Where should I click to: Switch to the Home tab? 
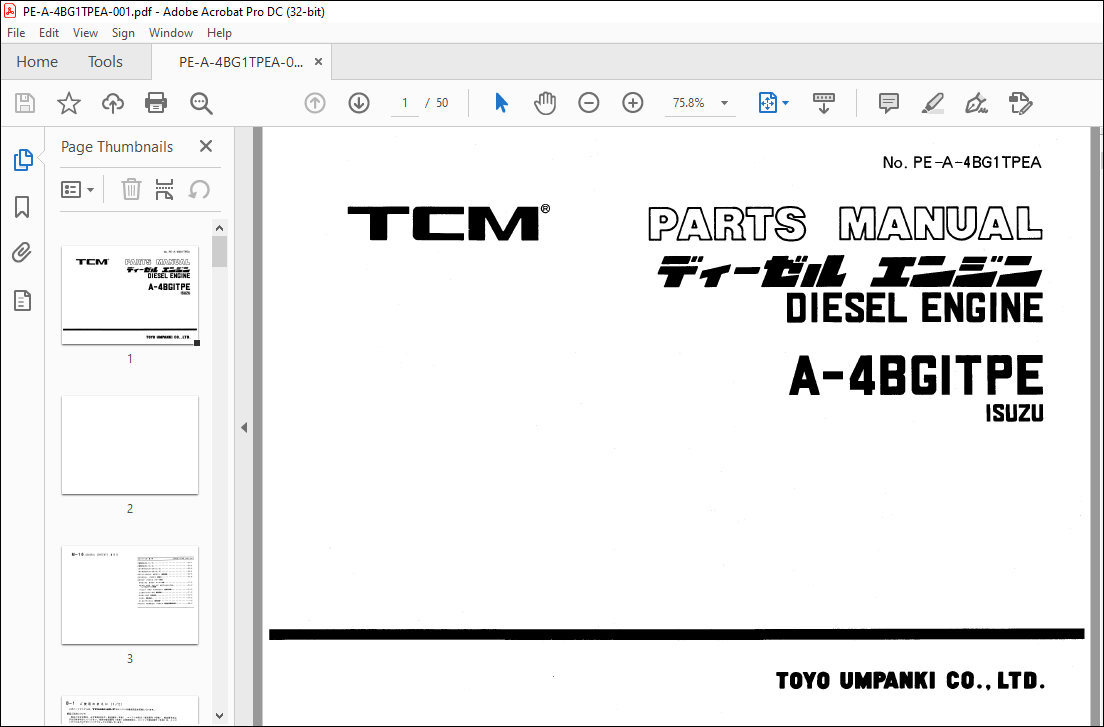(37, 62)
